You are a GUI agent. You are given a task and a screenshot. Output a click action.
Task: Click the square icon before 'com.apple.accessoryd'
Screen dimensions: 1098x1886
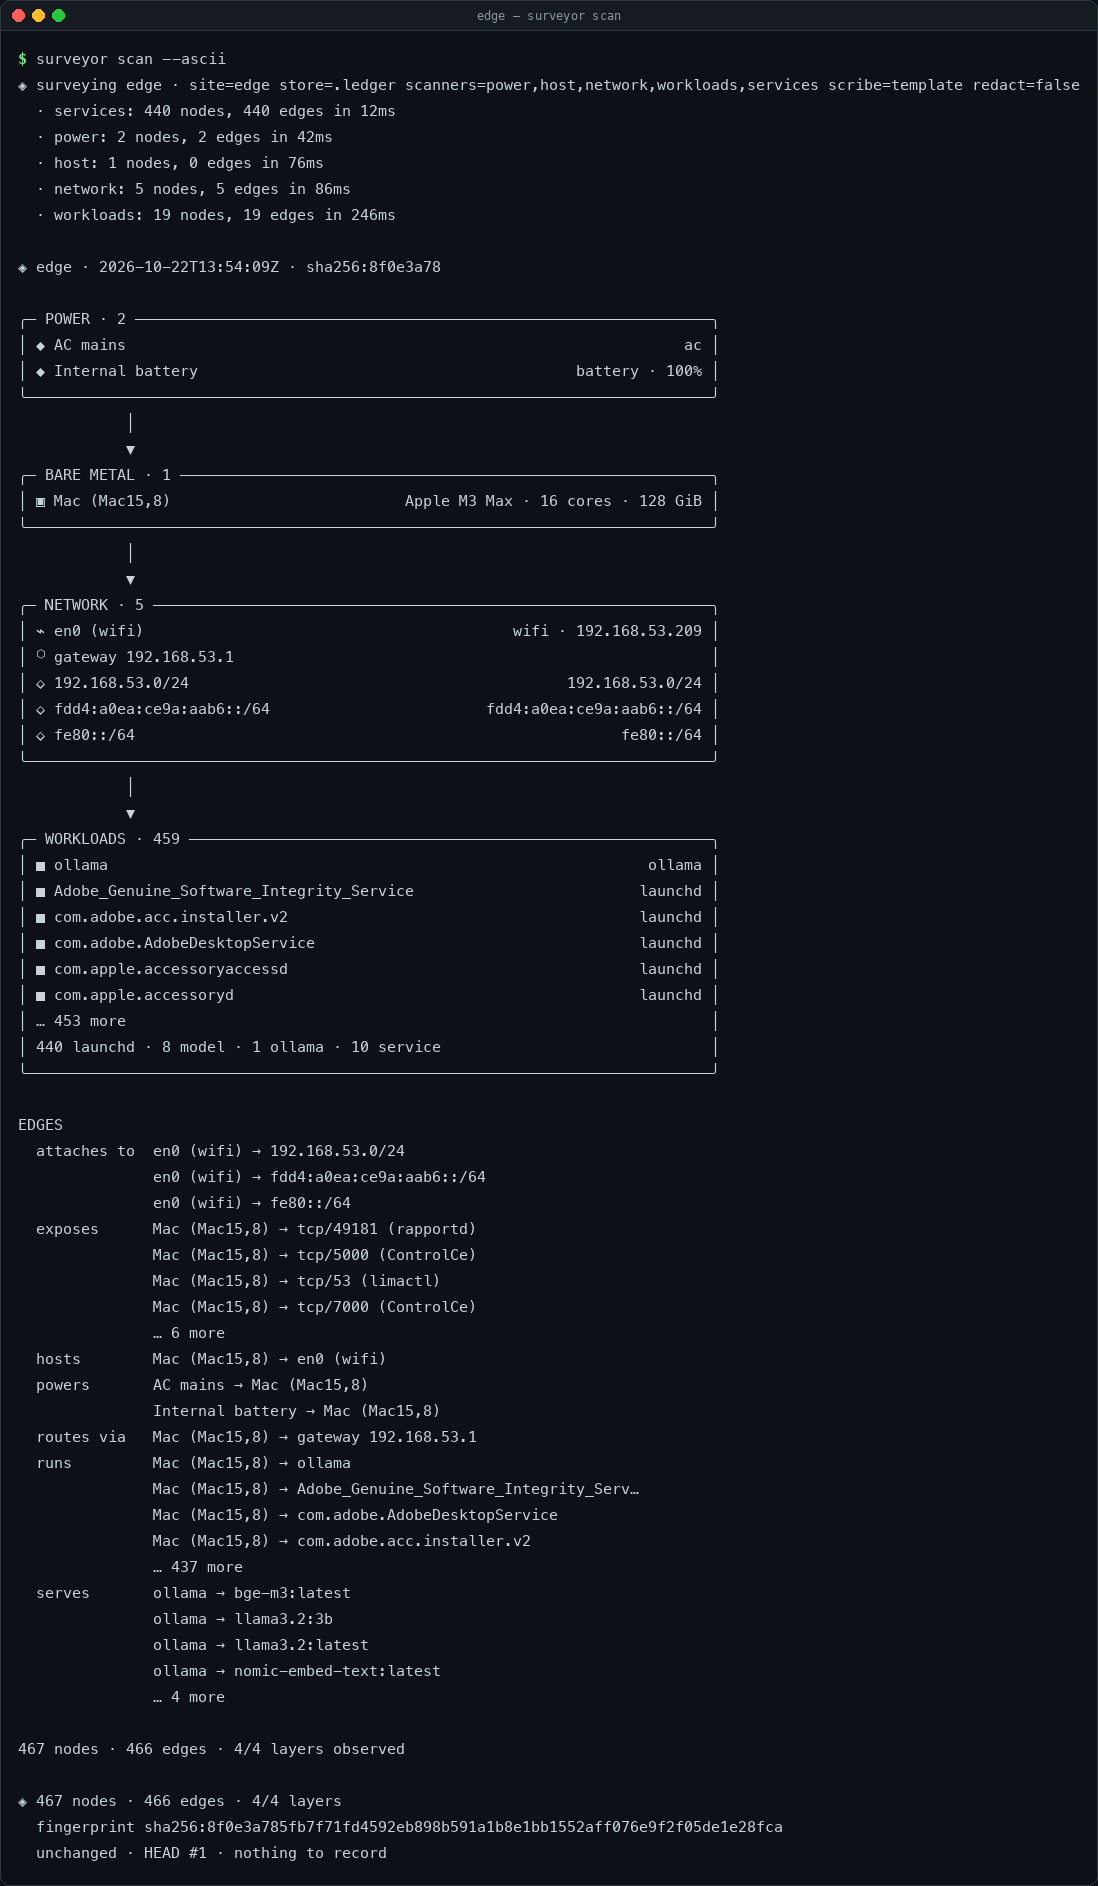(x=41, y=995)
